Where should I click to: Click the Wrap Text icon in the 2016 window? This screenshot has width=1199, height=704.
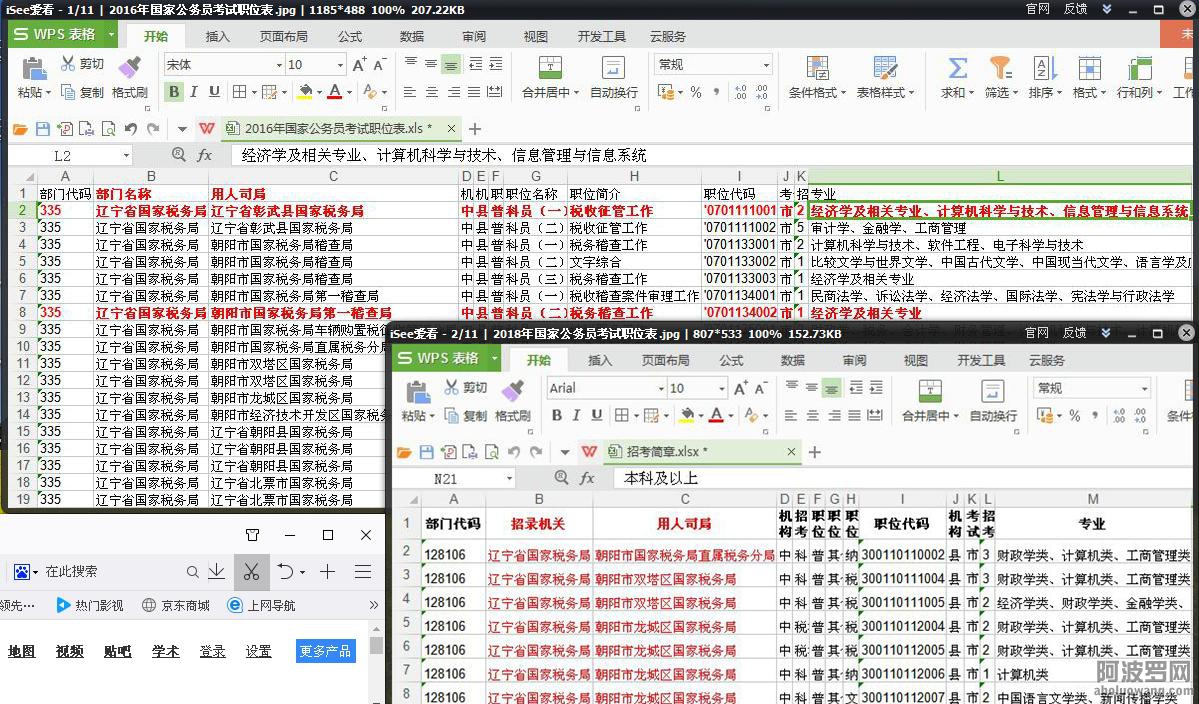point(613,68)
